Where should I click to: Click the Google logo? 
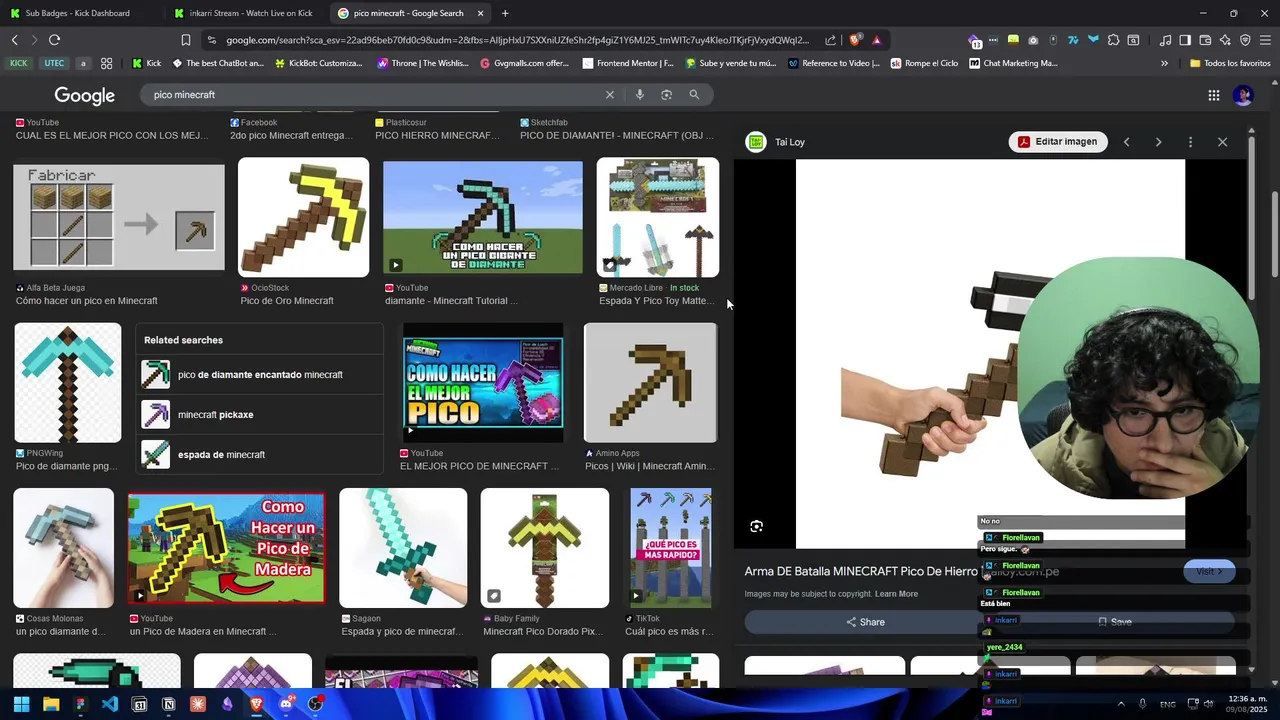[x=85, y=95]
